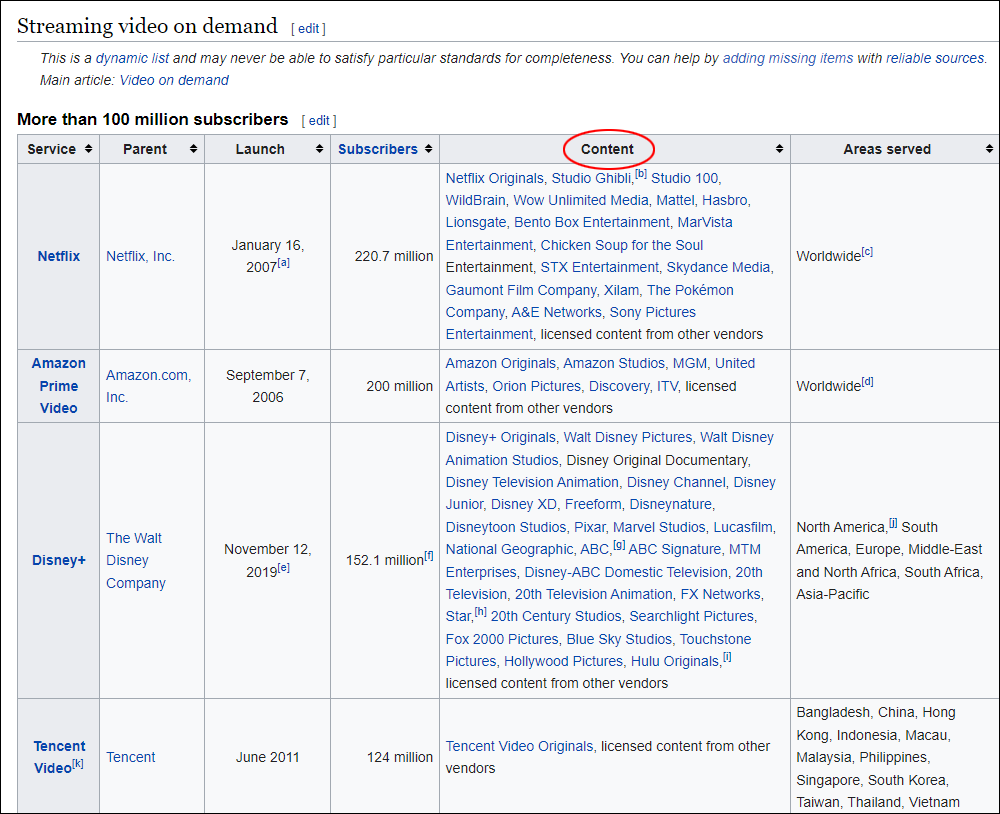Image resolution: width=1000 pixels, height=814 pixels.
Task: Follow the A&E Networks link
Action: coord(556,312)
